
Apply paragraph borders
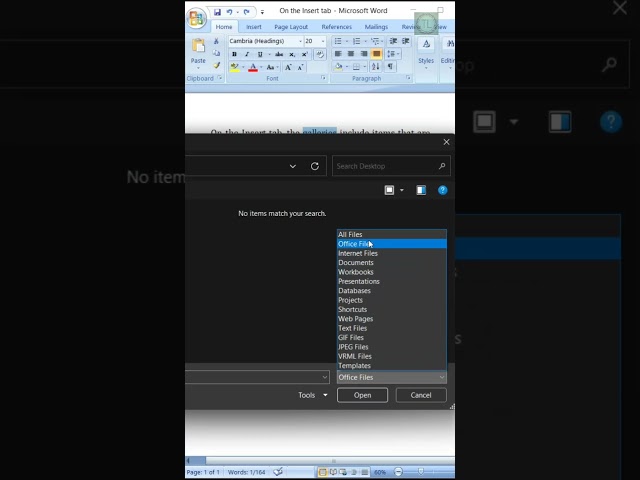[357, 67]
